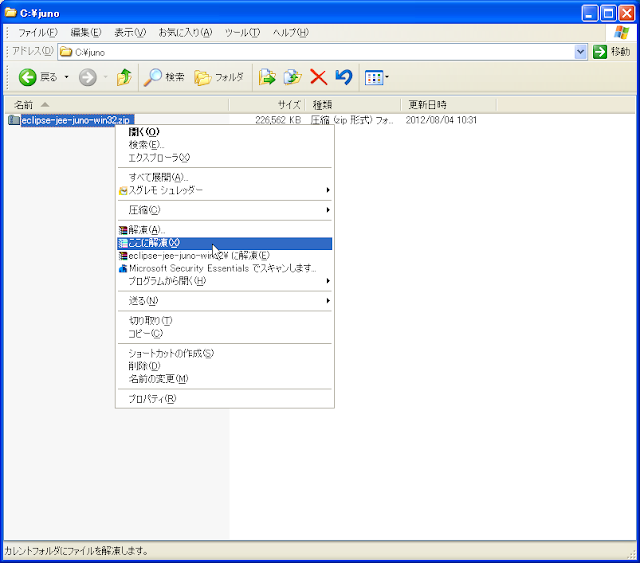Open the Forward button history dropdown arrow
The width and height of the screenshot is (640, 563).
coord(105,77)
